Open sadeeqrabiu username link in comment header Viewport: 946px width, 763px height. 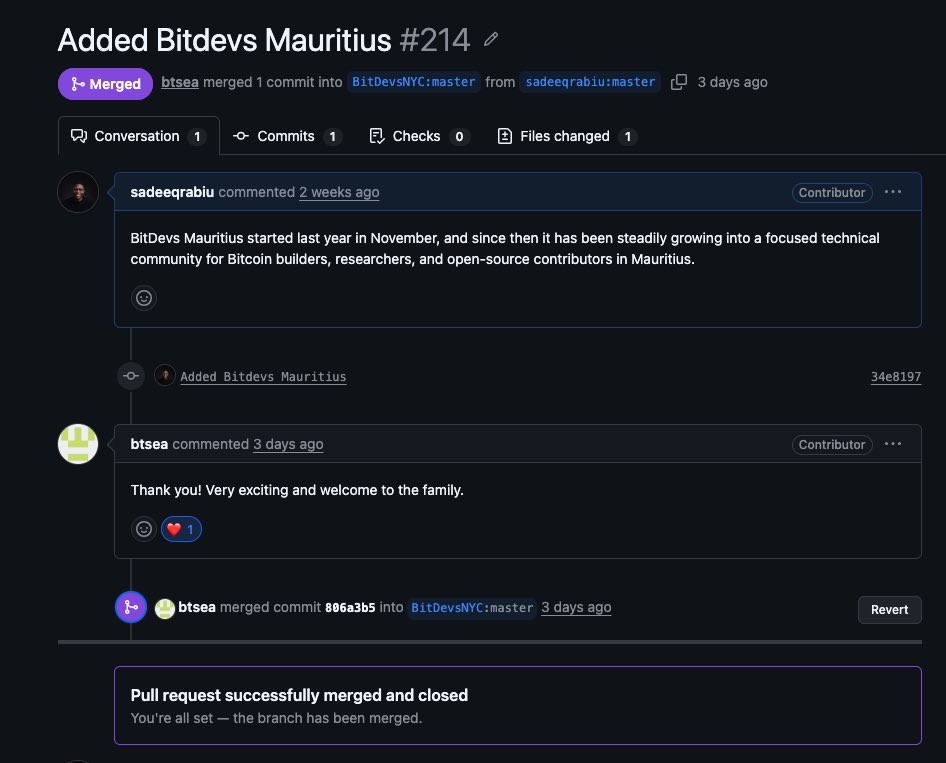[x=172, y=192]
